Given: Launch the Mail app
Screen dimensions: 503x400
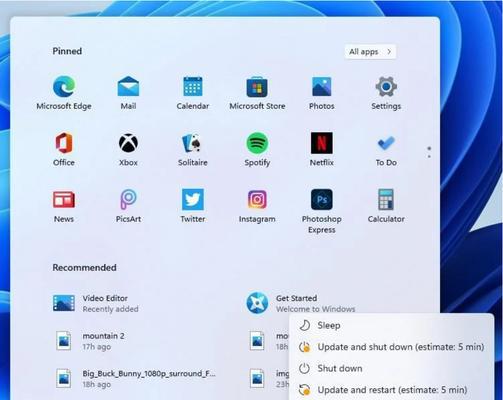Looking at the screenshot, I should point(128,93).
